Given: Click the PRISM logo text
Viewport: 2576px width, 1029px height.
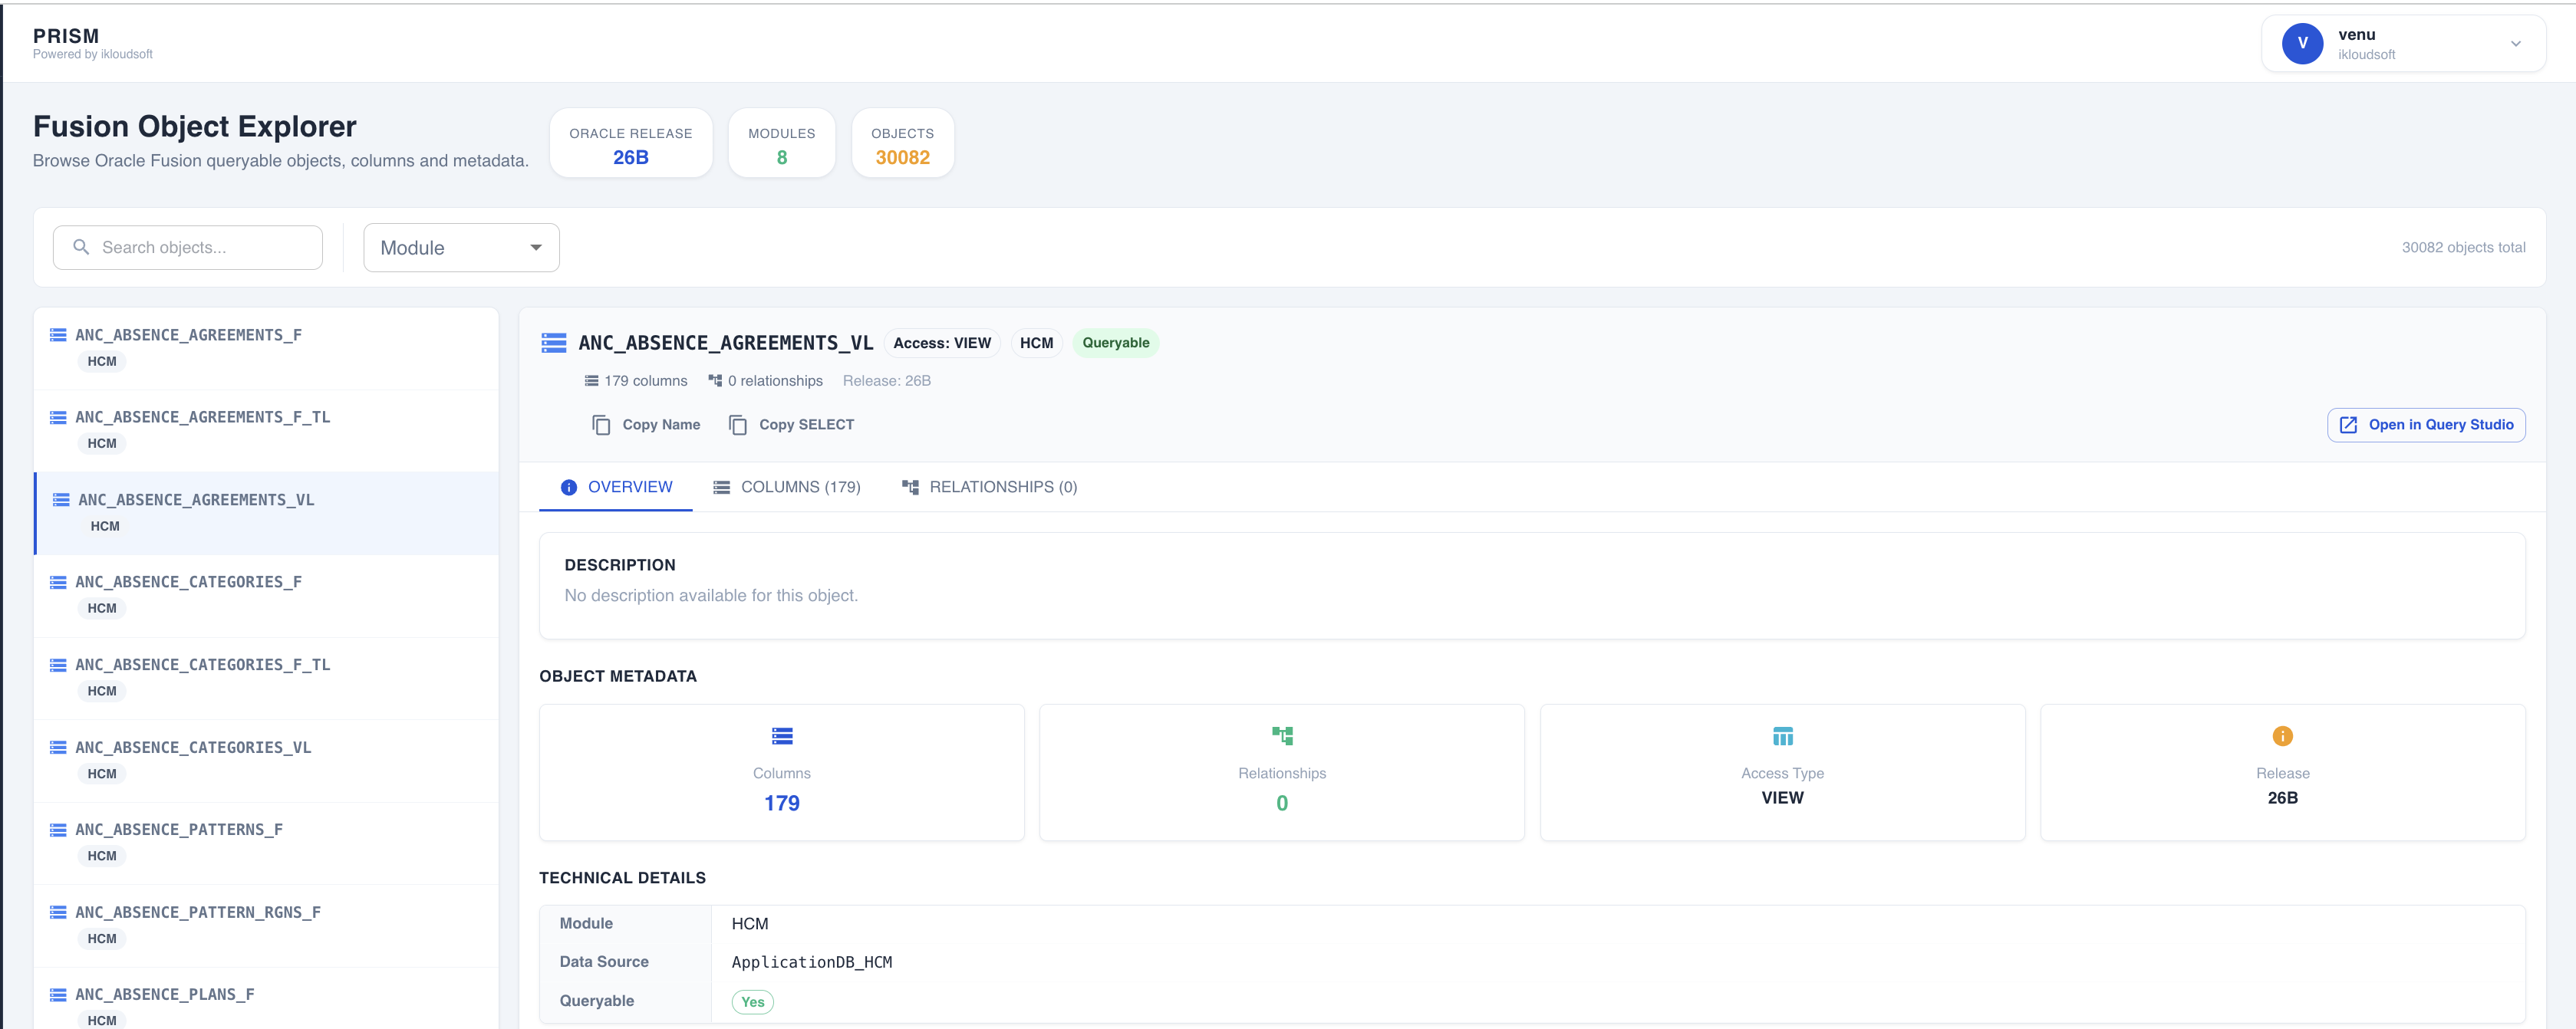Looking at the screenshot, I should pyautogui.click(x=66, y=36).
